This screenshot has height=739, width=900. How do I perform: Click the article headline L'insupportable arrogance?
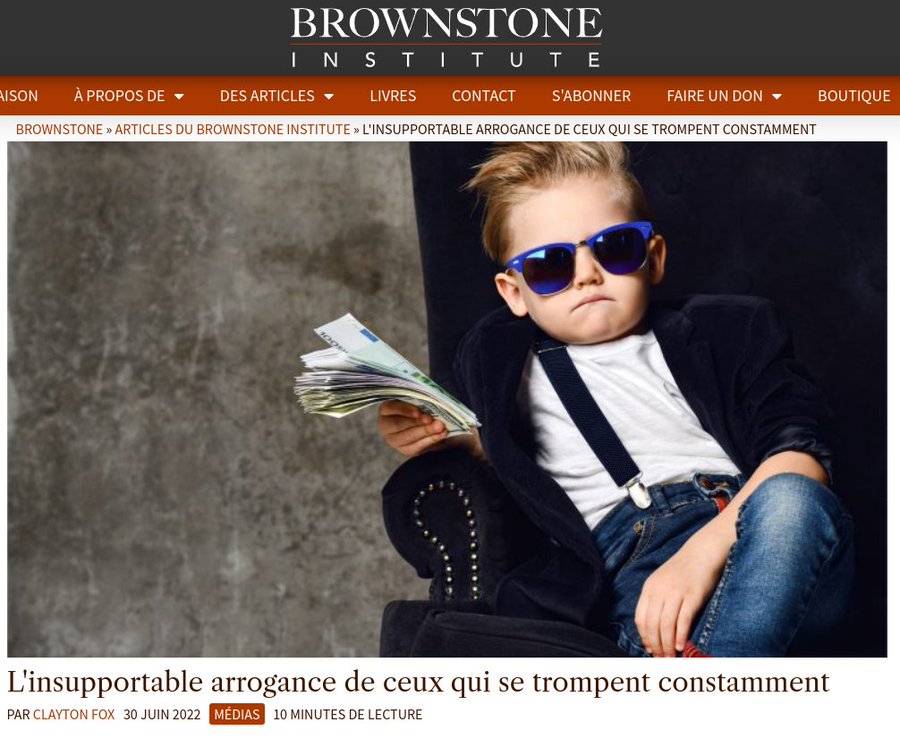418,682
